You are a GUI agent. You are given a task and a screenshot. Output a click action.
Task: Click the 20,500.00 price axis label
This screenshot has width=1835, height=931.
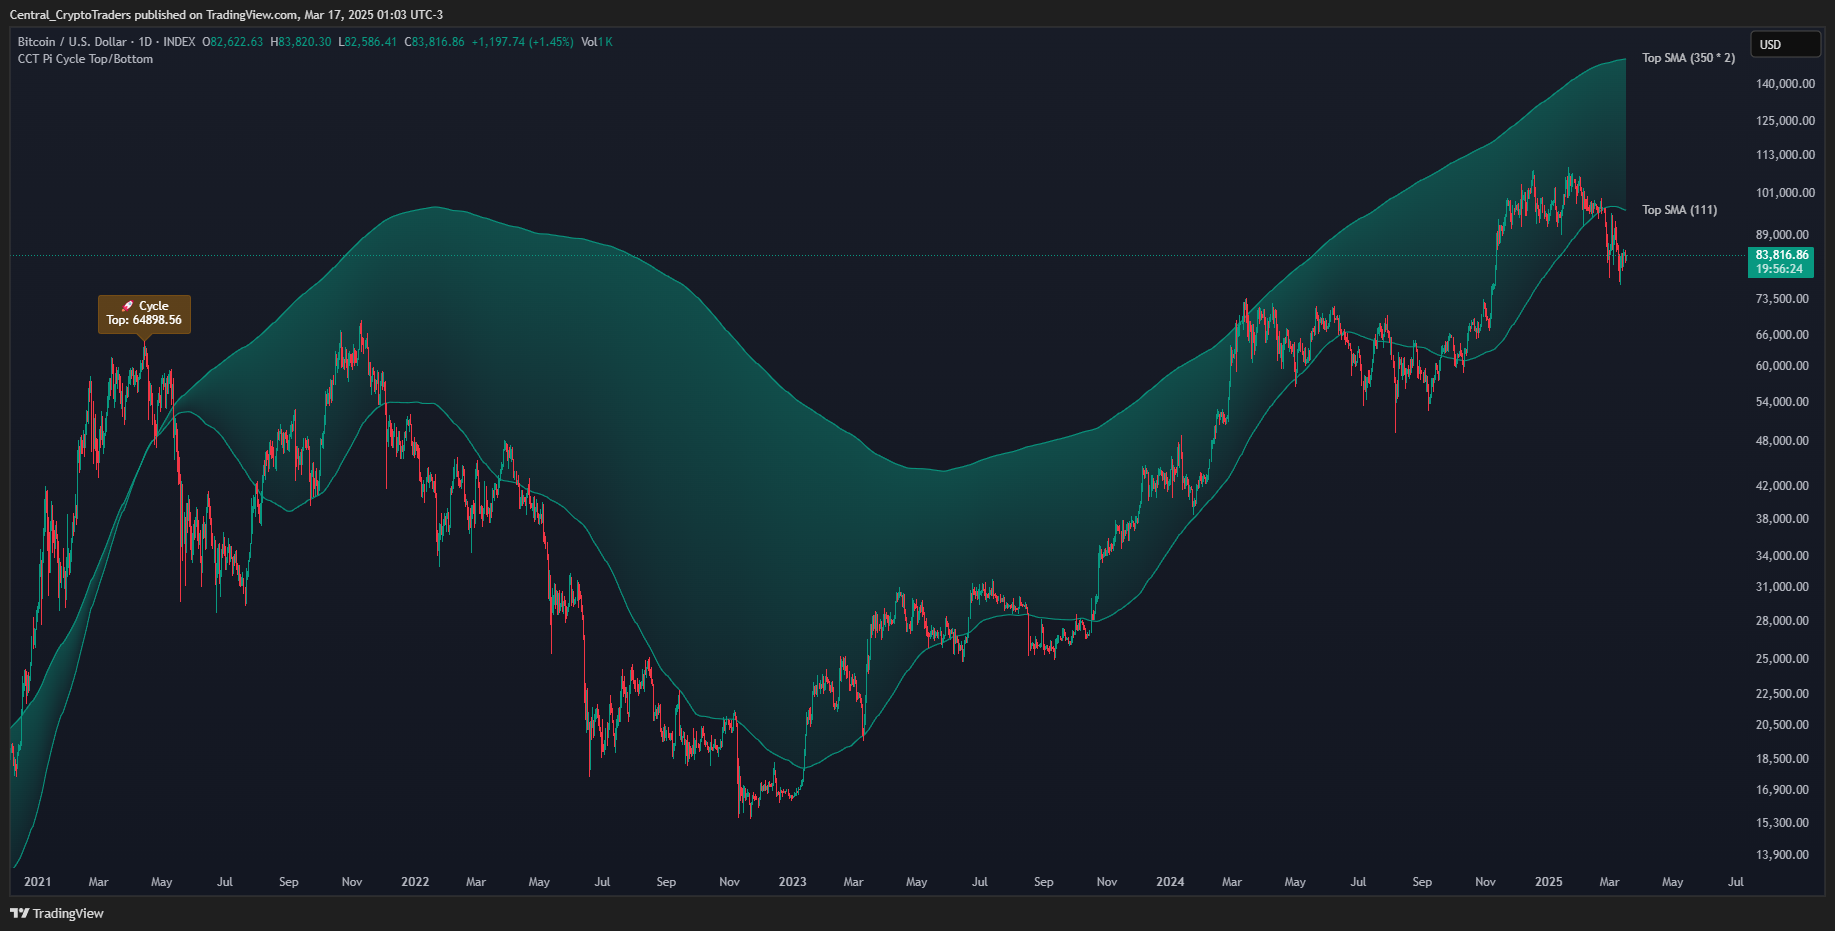[1782, 725]
